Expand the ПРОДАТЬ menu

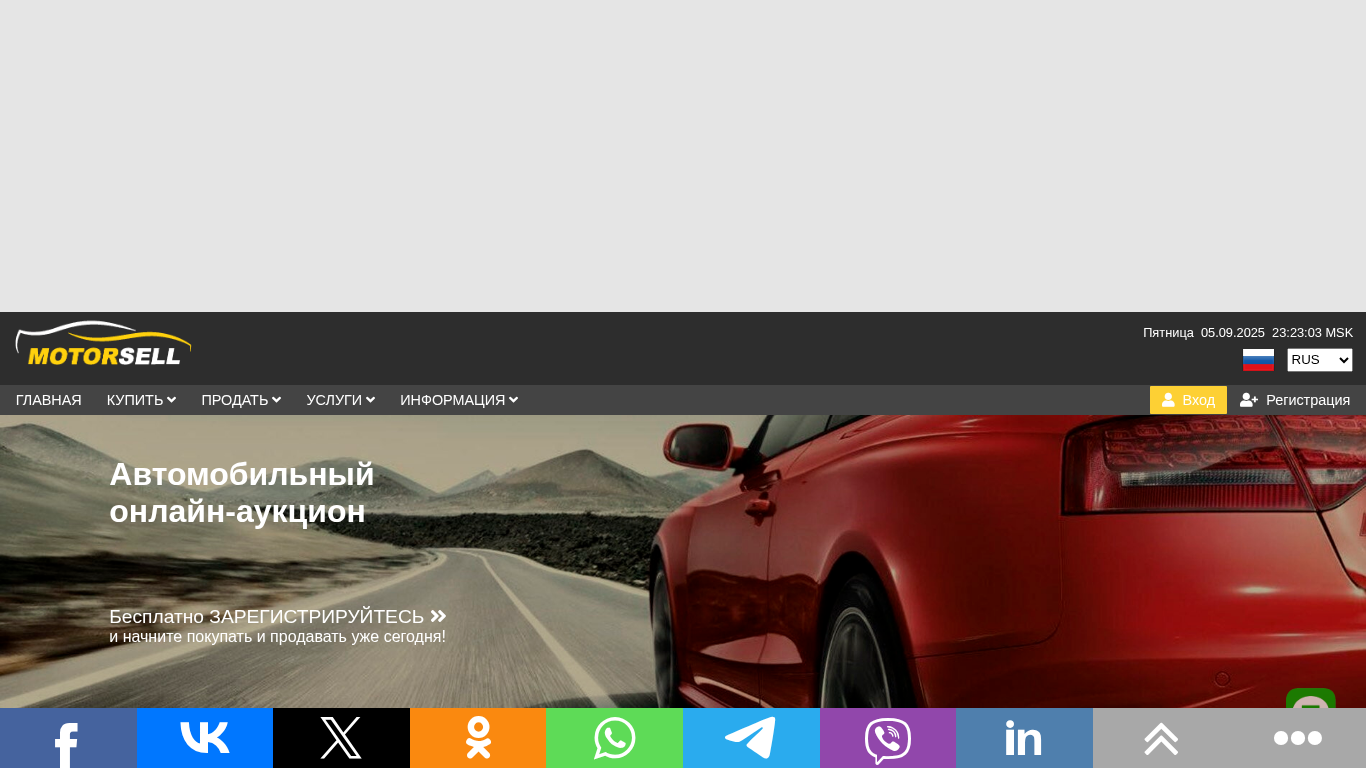coord(241,400)
